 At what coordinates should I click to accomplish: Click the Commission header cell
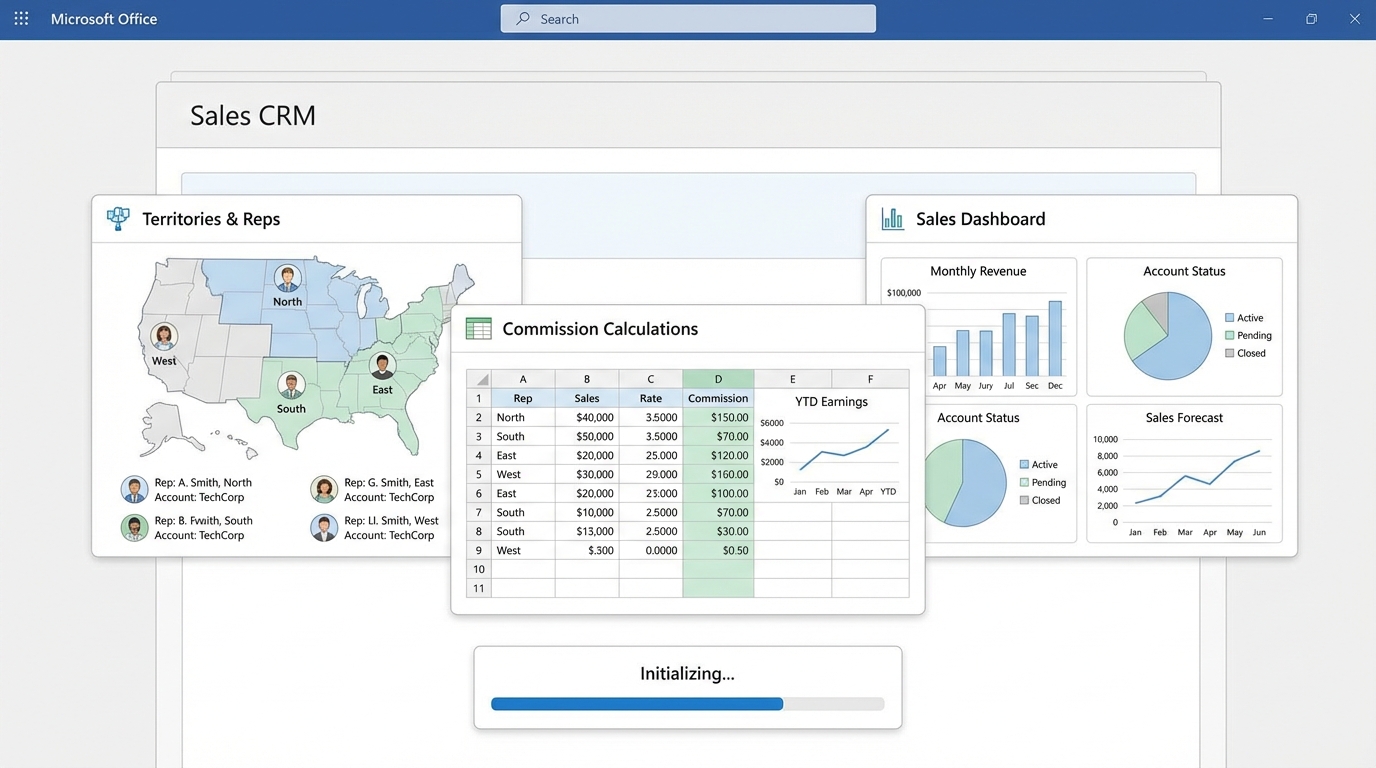pos(718,398)
